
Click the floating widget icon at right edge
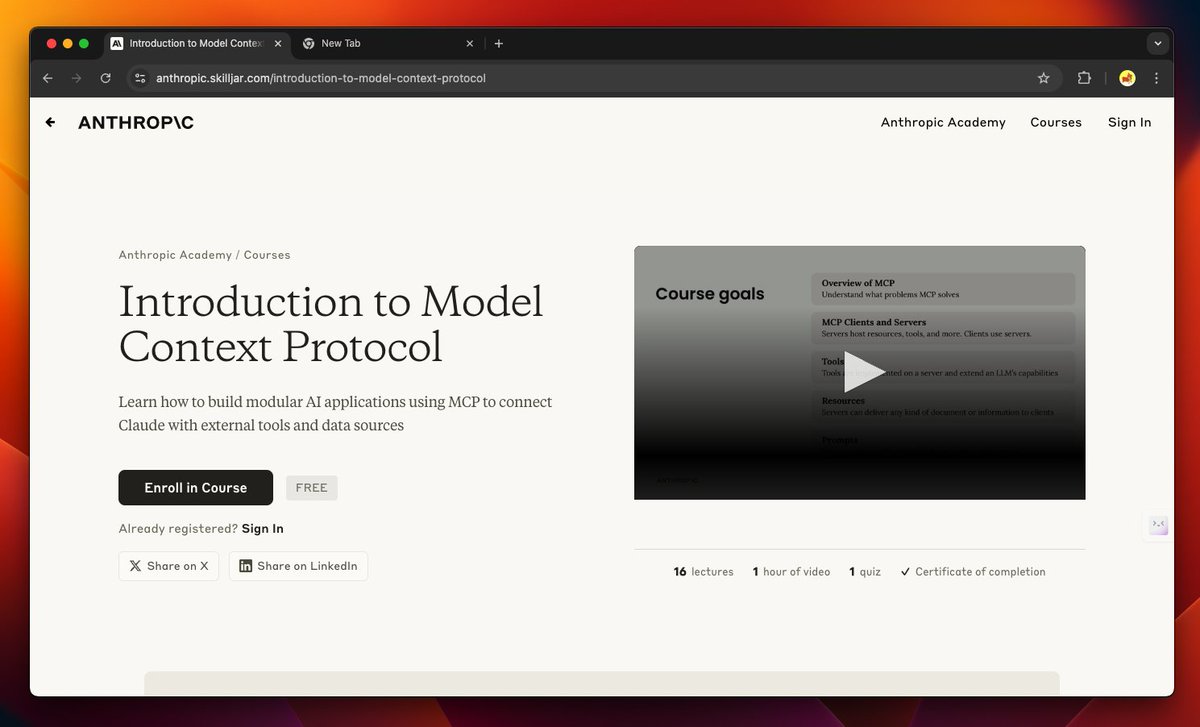[x=1158, y=526]
